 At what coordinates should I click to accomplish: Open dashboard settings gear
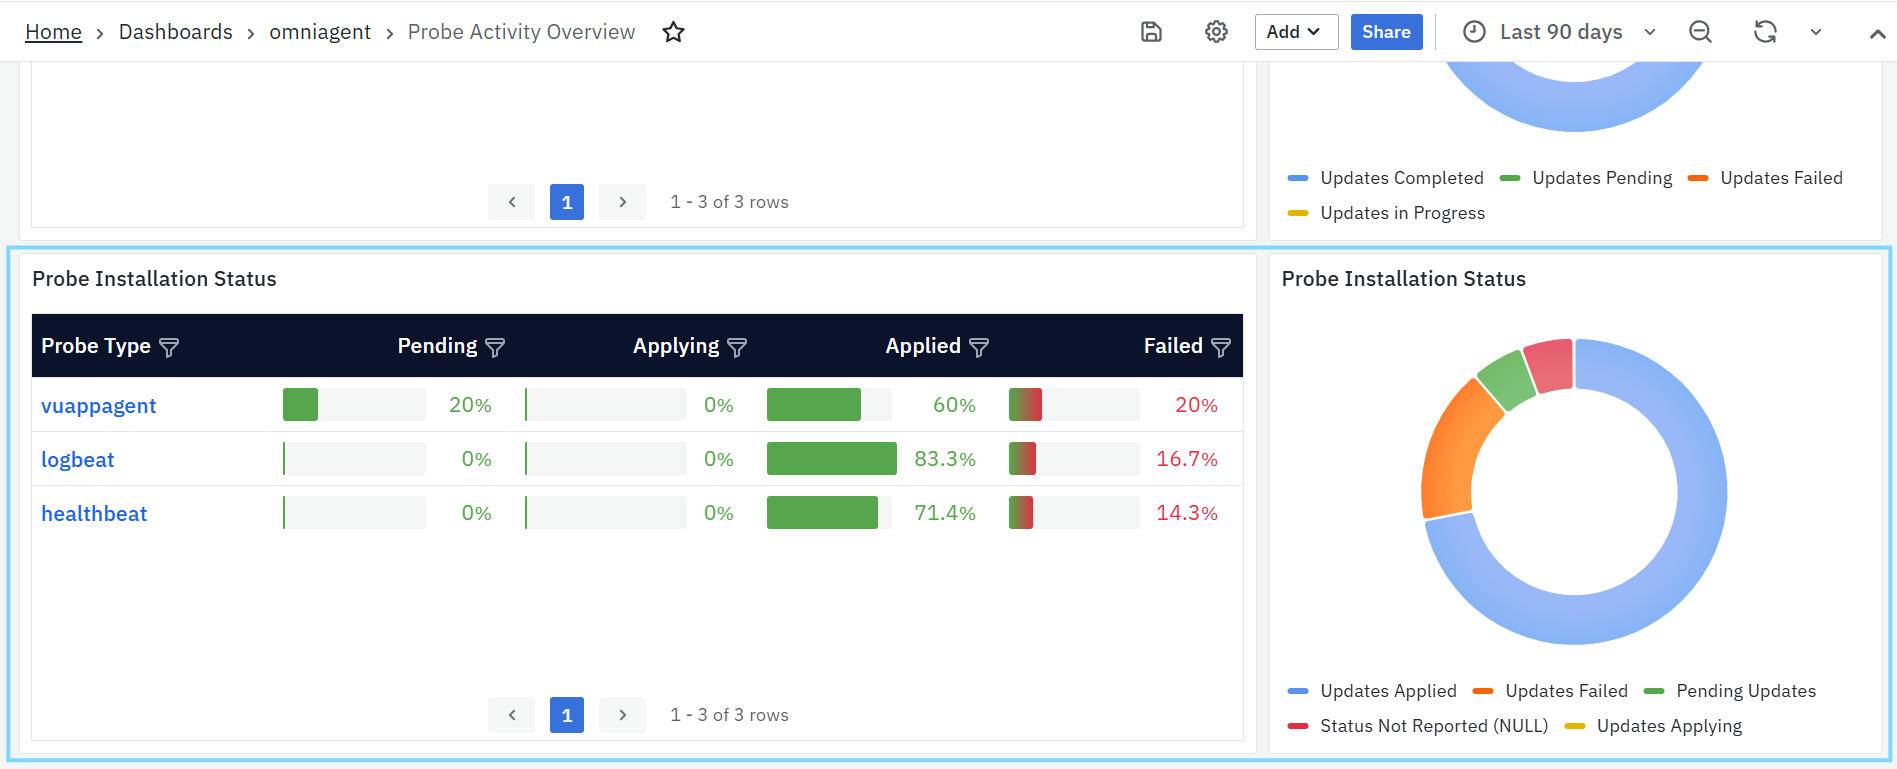1216,32
